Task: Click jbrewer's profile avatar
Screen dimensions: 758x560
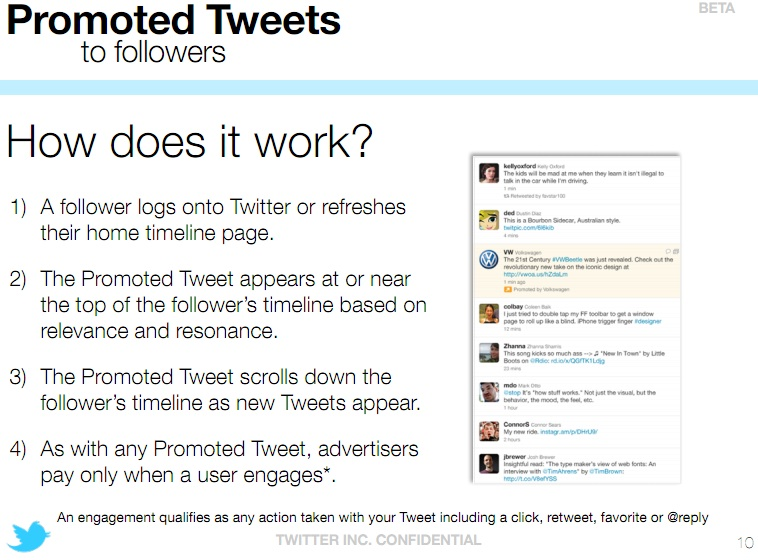Action: pyautogui.click(x=489, y=464)
